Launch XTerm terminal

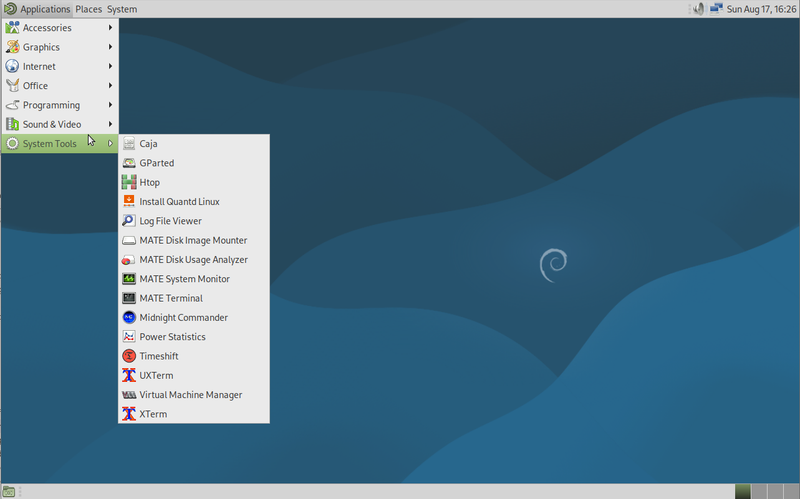coord(194,414)
